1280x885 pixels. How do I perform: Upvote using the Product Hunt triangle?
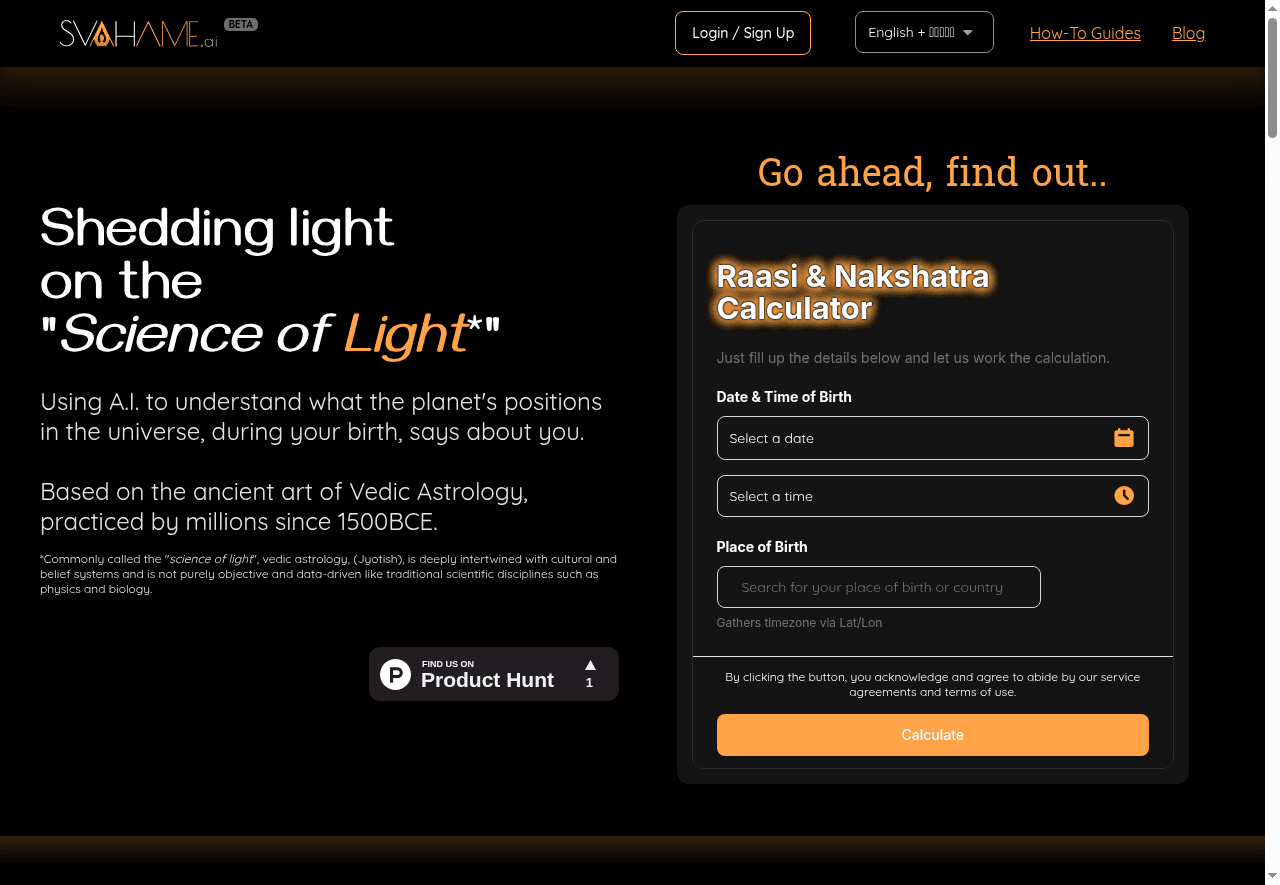(x=590, y=665)
